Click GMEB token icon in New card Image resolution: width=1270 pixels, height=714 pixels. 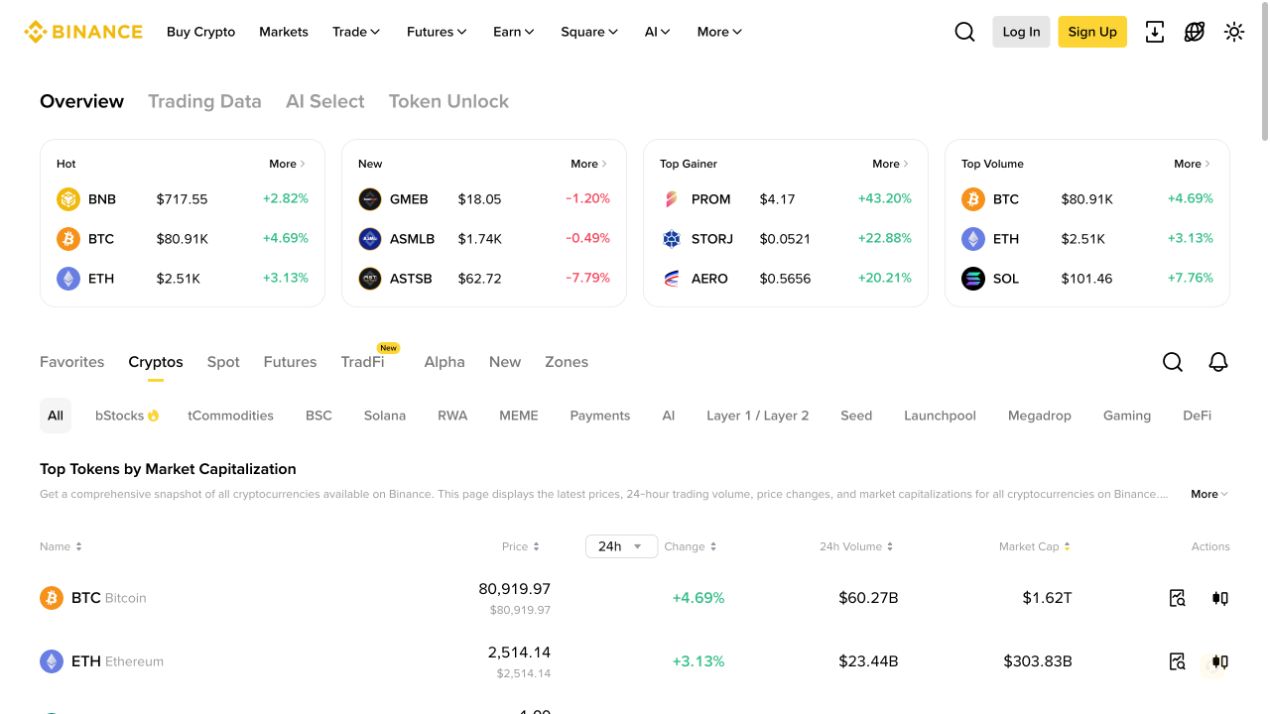370,199
